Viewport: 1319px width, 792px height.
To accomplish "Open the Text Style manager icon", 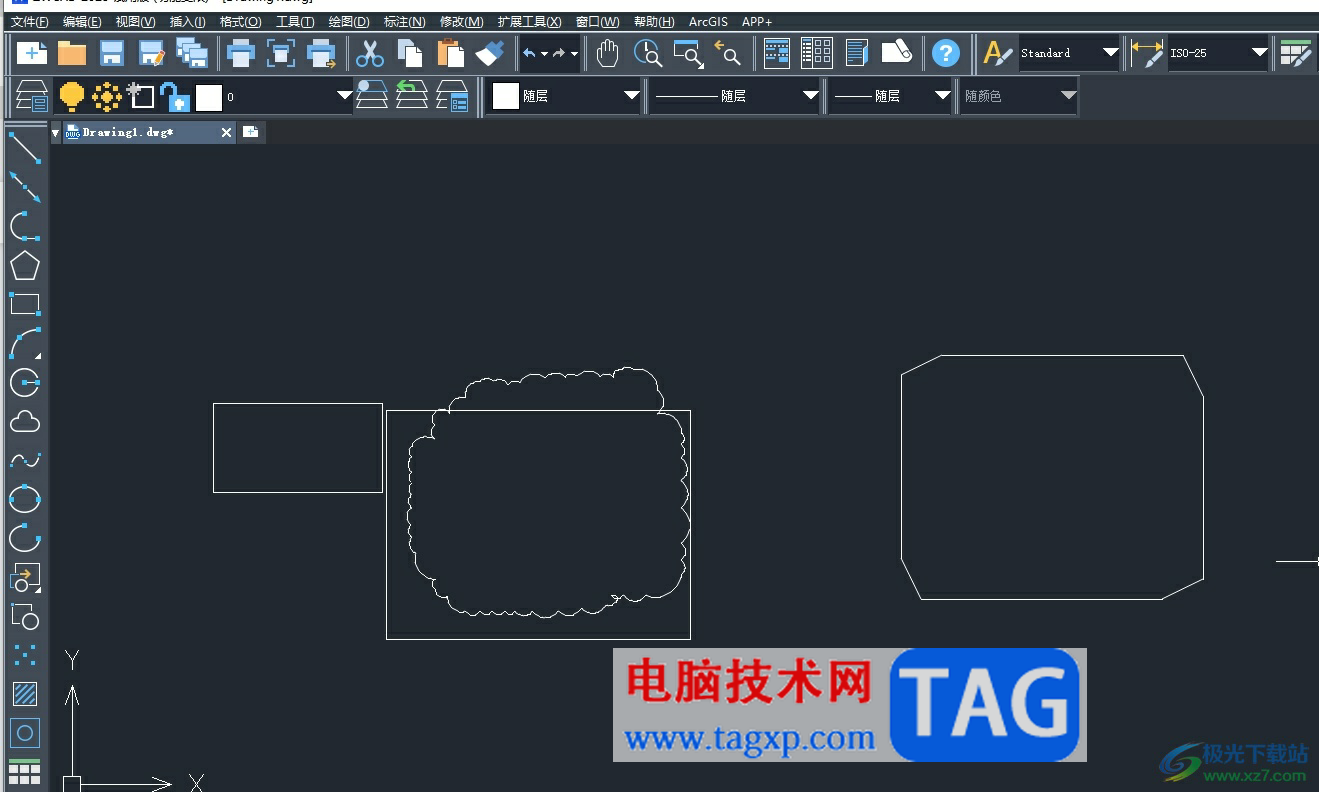I will pos(997,53).
